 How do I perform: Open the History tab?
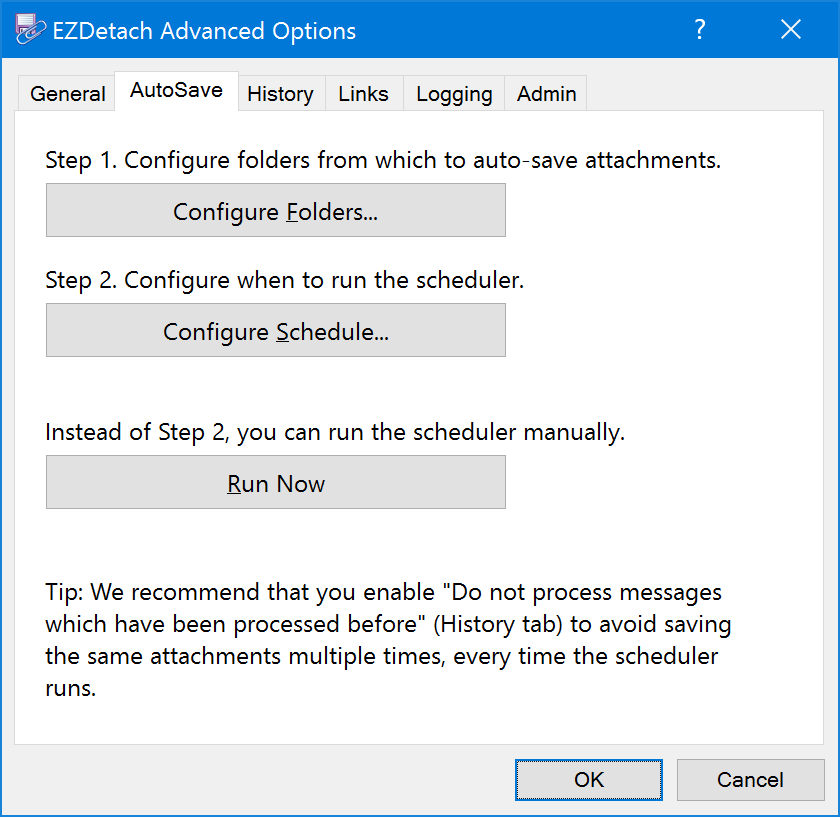point(281,94)
